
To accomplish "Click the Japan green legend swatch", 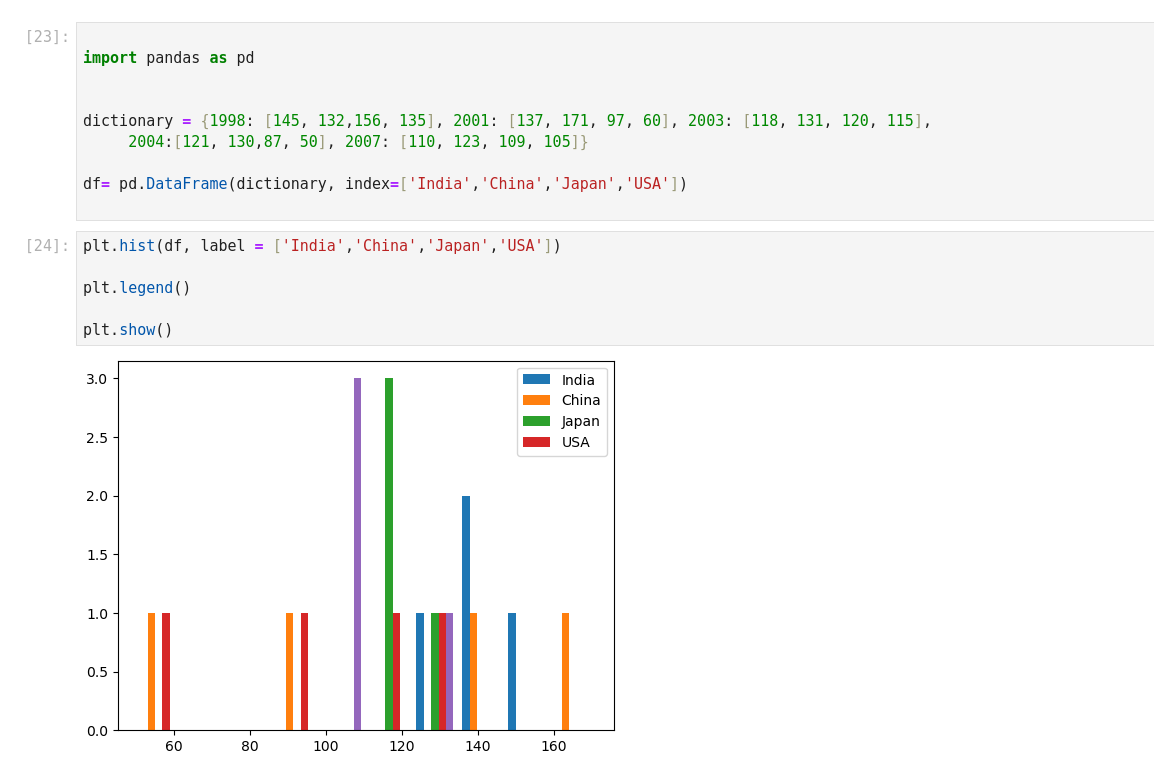I will [x=536, y=422].
